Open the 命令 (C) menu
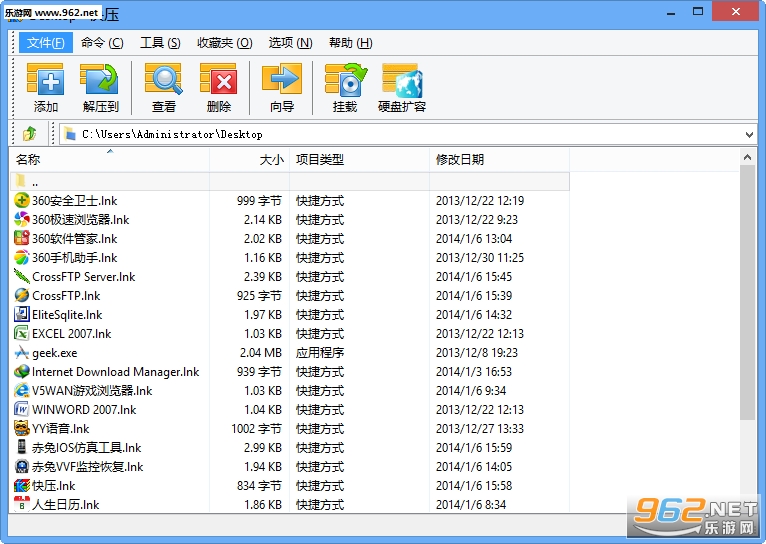Image resolution: width=766 pixels, height=544 pixels. pos(102,43)
